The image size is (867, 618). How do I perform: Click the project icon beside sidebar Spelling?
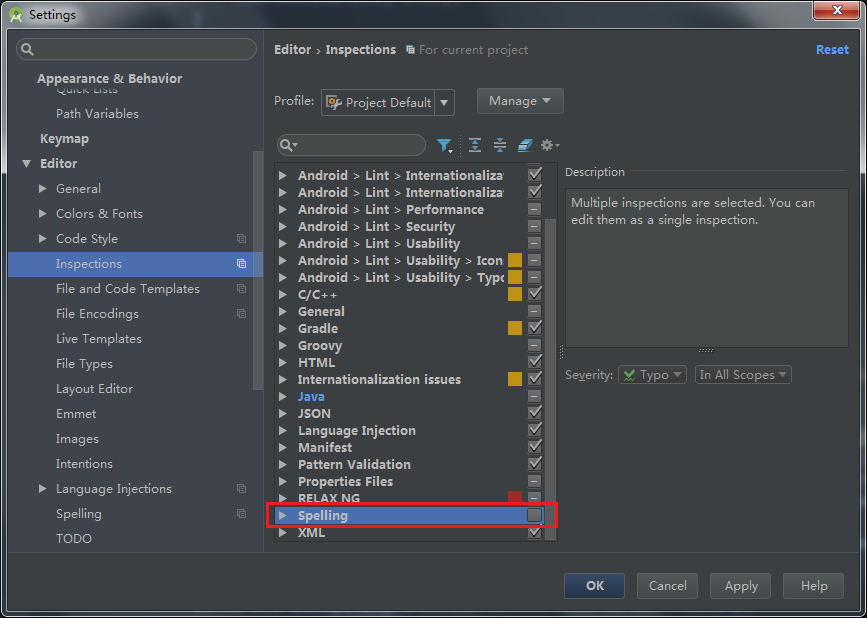click(x=241, y=514)
